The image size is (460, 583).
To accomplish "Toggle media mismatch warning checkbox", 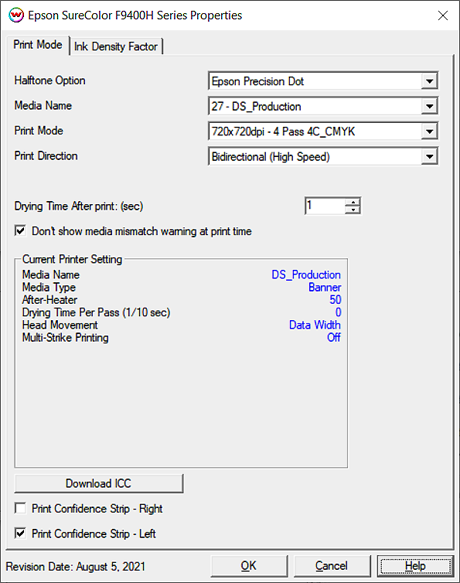I will tap(20, 231).
